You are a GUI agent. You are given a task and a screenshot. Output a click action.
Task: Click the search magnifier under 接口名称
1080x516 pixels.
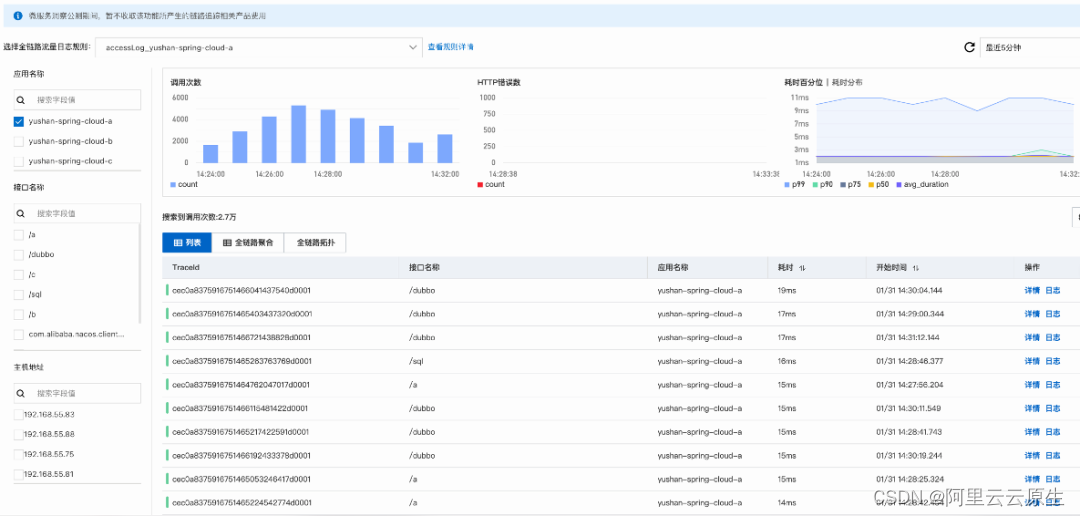point(21,214)
